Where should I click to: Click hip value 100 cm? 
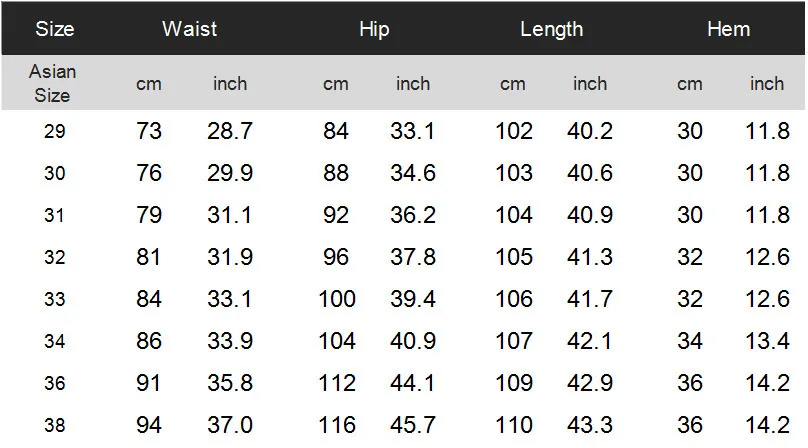click(337, 300)
